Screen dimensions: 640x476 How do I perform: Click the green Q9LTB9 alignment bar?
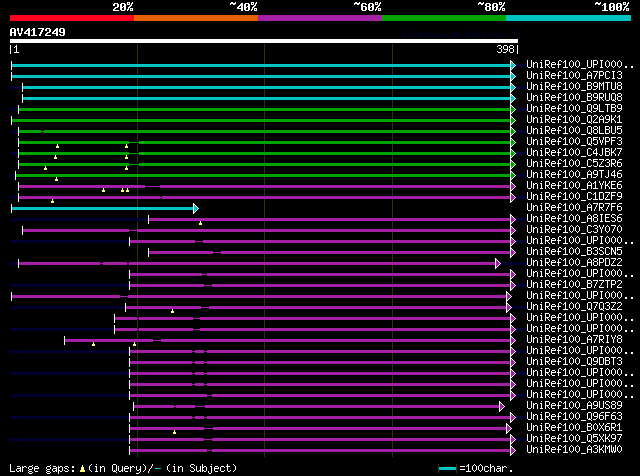pos(264,109)
